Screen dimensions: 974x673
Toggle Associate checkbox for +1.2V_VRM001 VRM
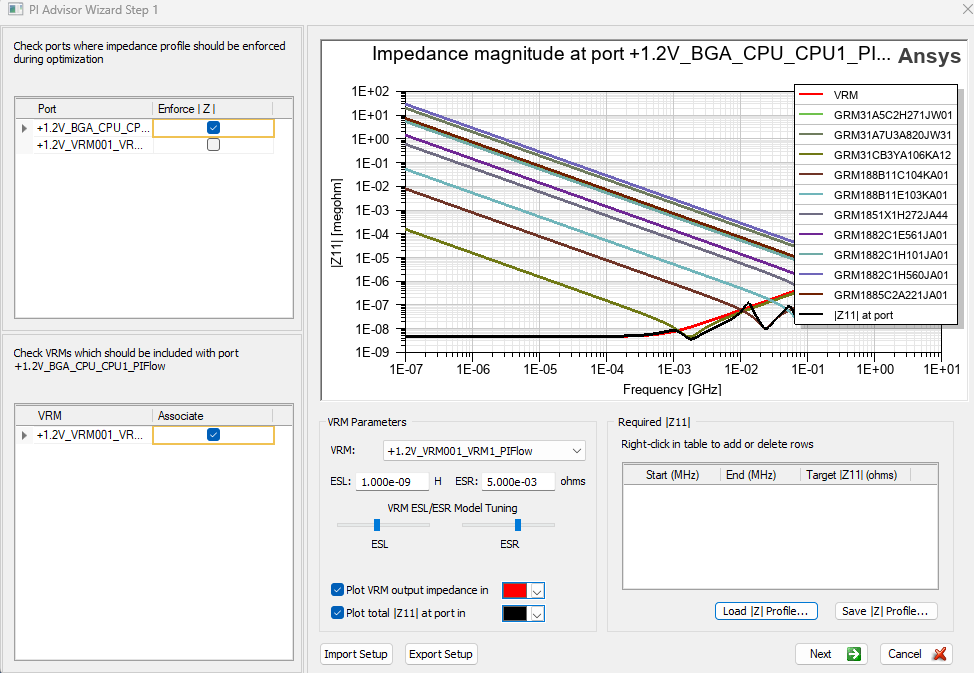click(213, 435)
